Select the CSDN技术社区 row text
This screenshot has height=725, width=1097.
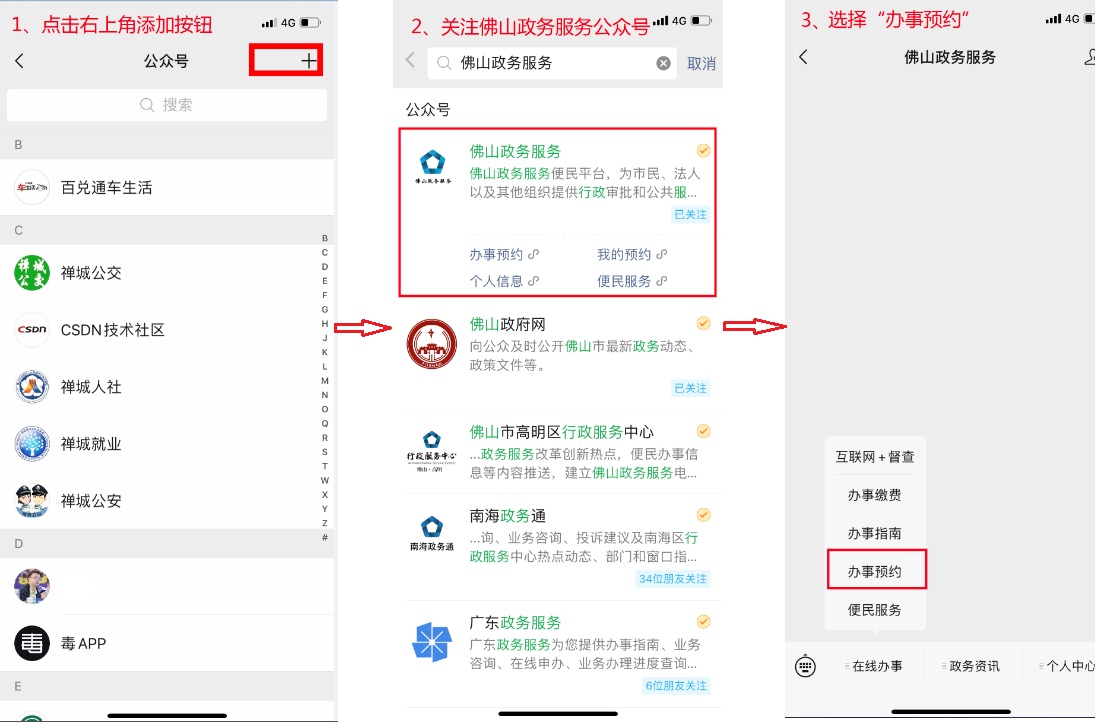pos(113,330)
